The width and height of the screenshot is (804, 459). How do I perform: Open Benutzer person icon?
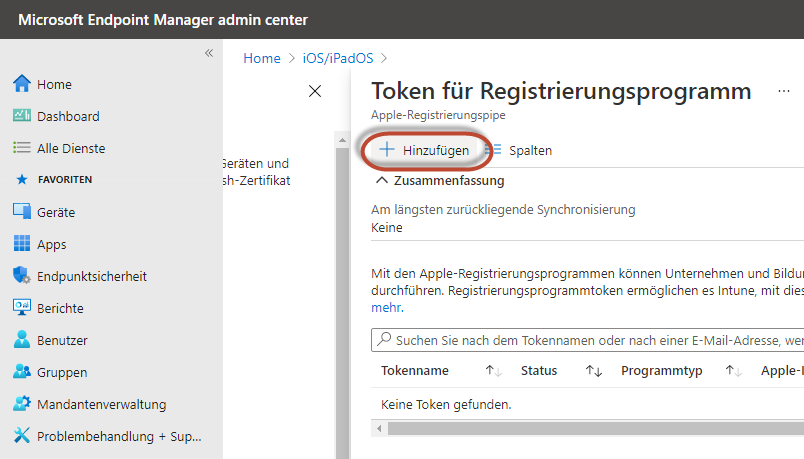[x=22, y=340]
